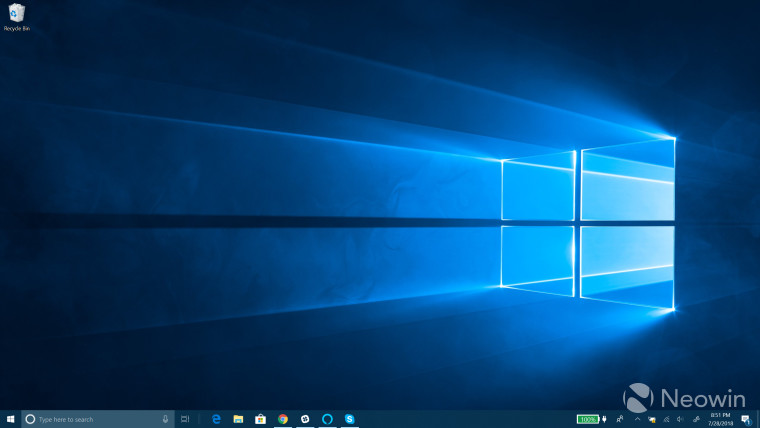This screenshot has width=760, height=428.
Task: Launch Microsoft Edge from the taskbar
Action: pos(216,419)
